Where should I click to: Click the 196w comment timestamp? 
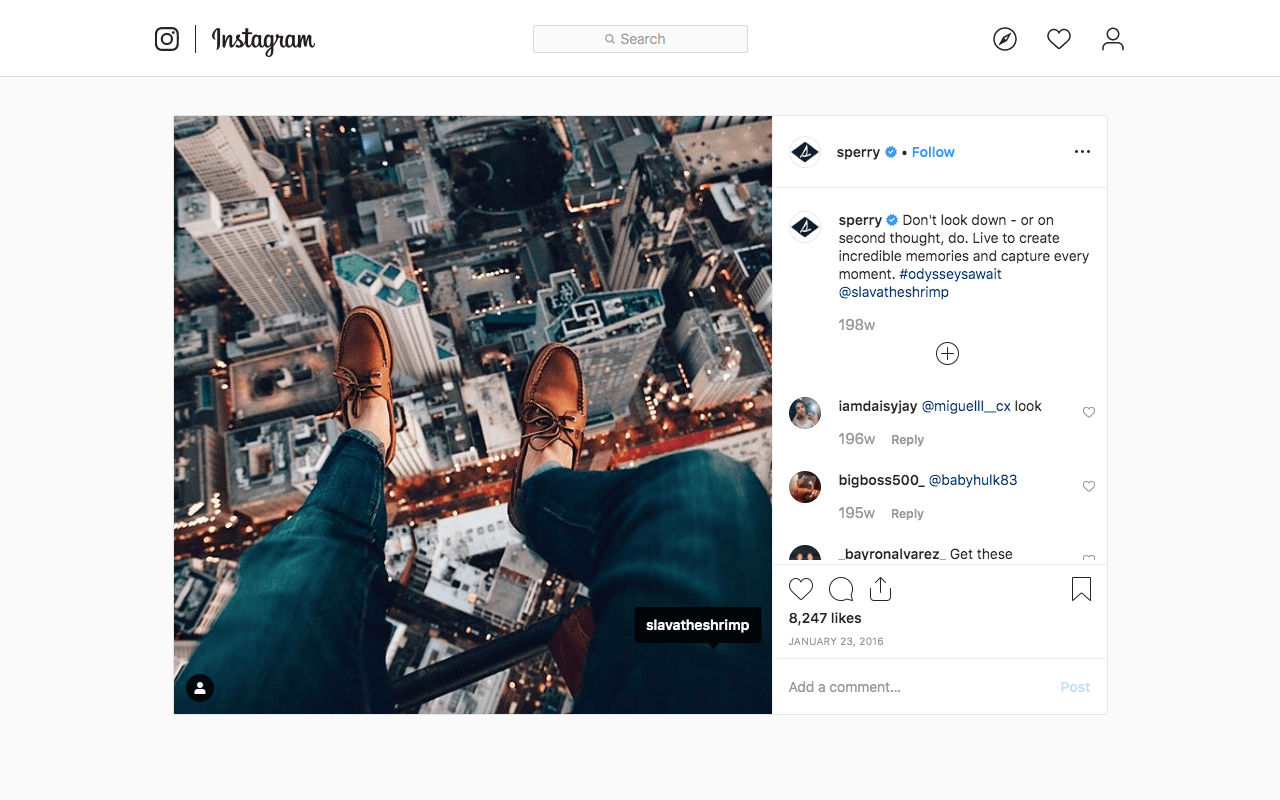pos(857,439)
